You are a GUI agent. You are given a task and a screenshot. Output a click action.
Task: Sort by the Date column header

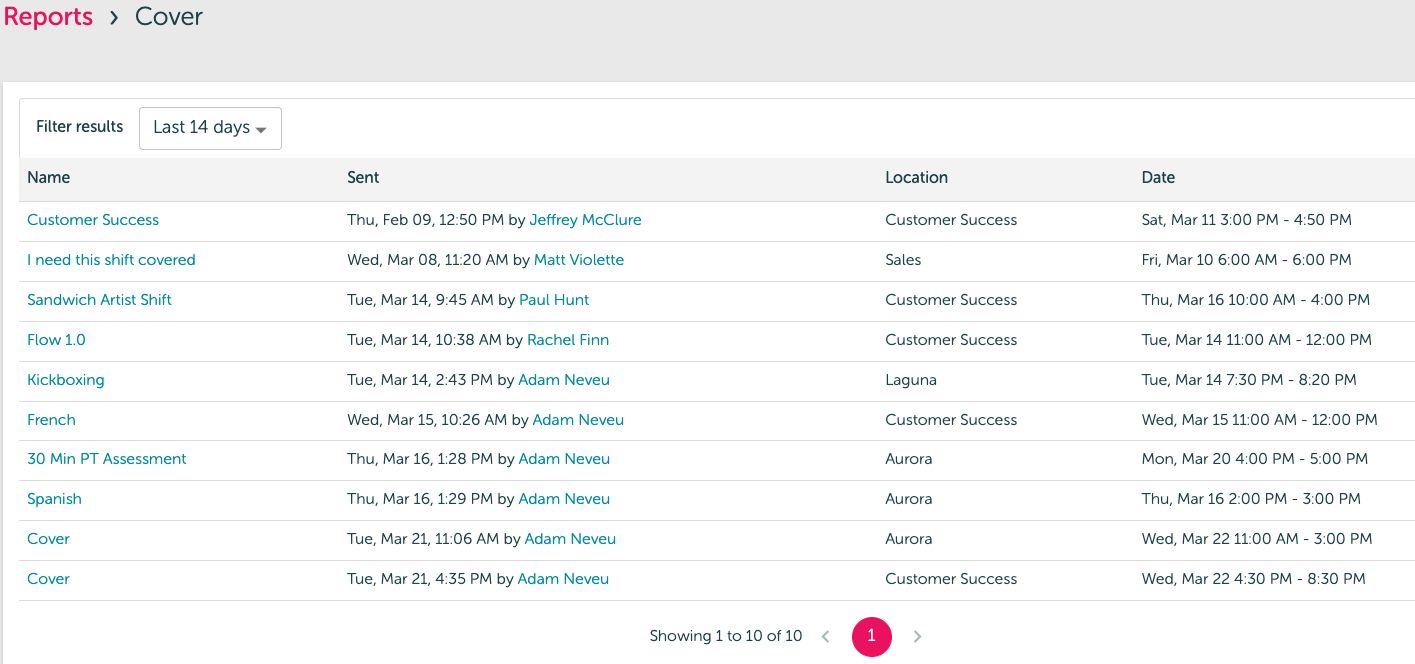[x=1158, y=177]
